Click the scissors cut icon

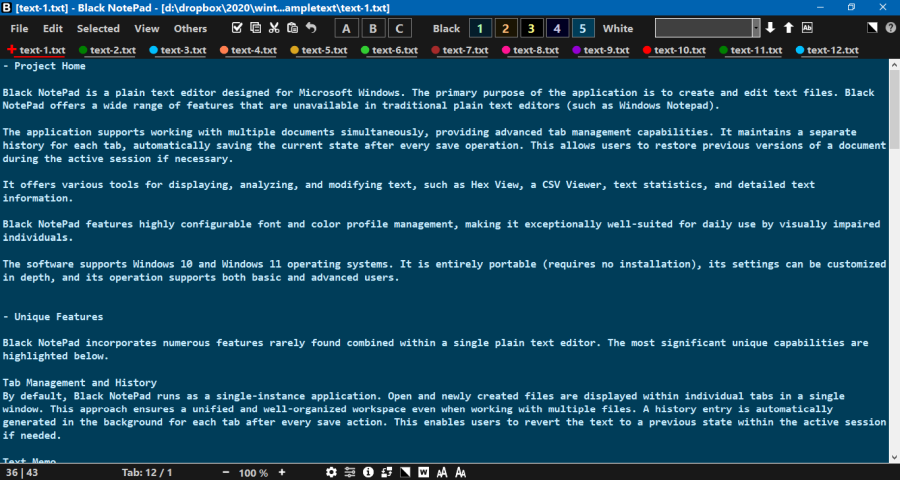point(274,28)
